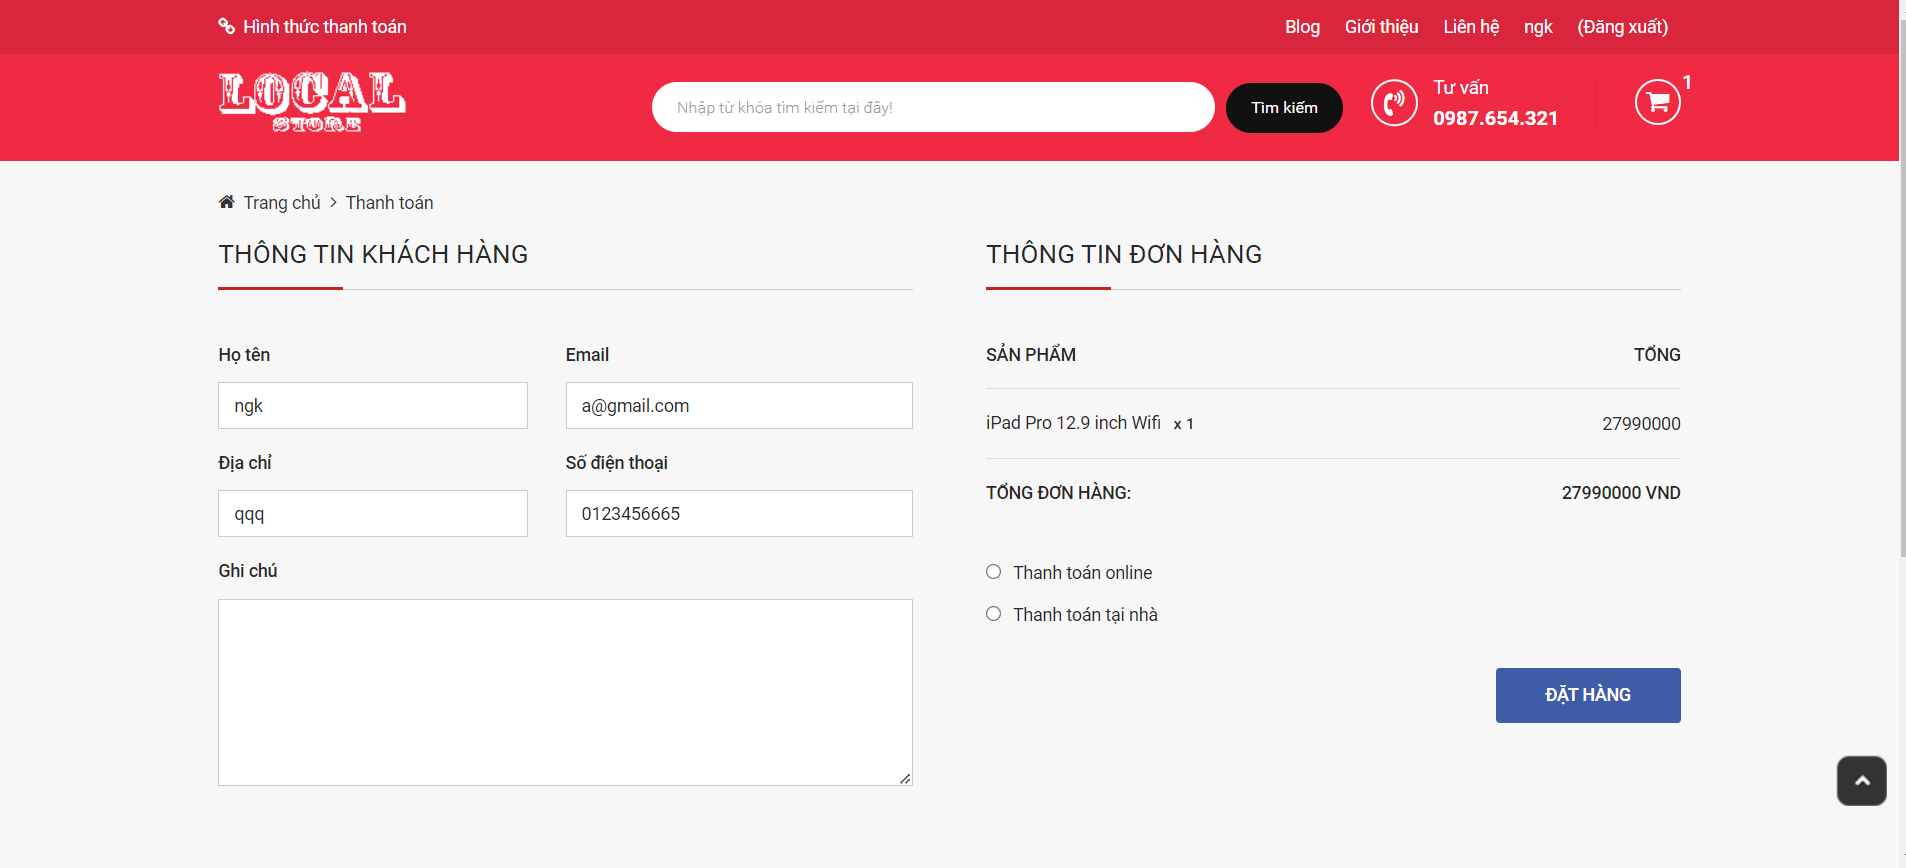
Task: Click the iPad Pro 12.9 inch Wifi product name
Action: pyautogui.click(x=1073, y=423)
